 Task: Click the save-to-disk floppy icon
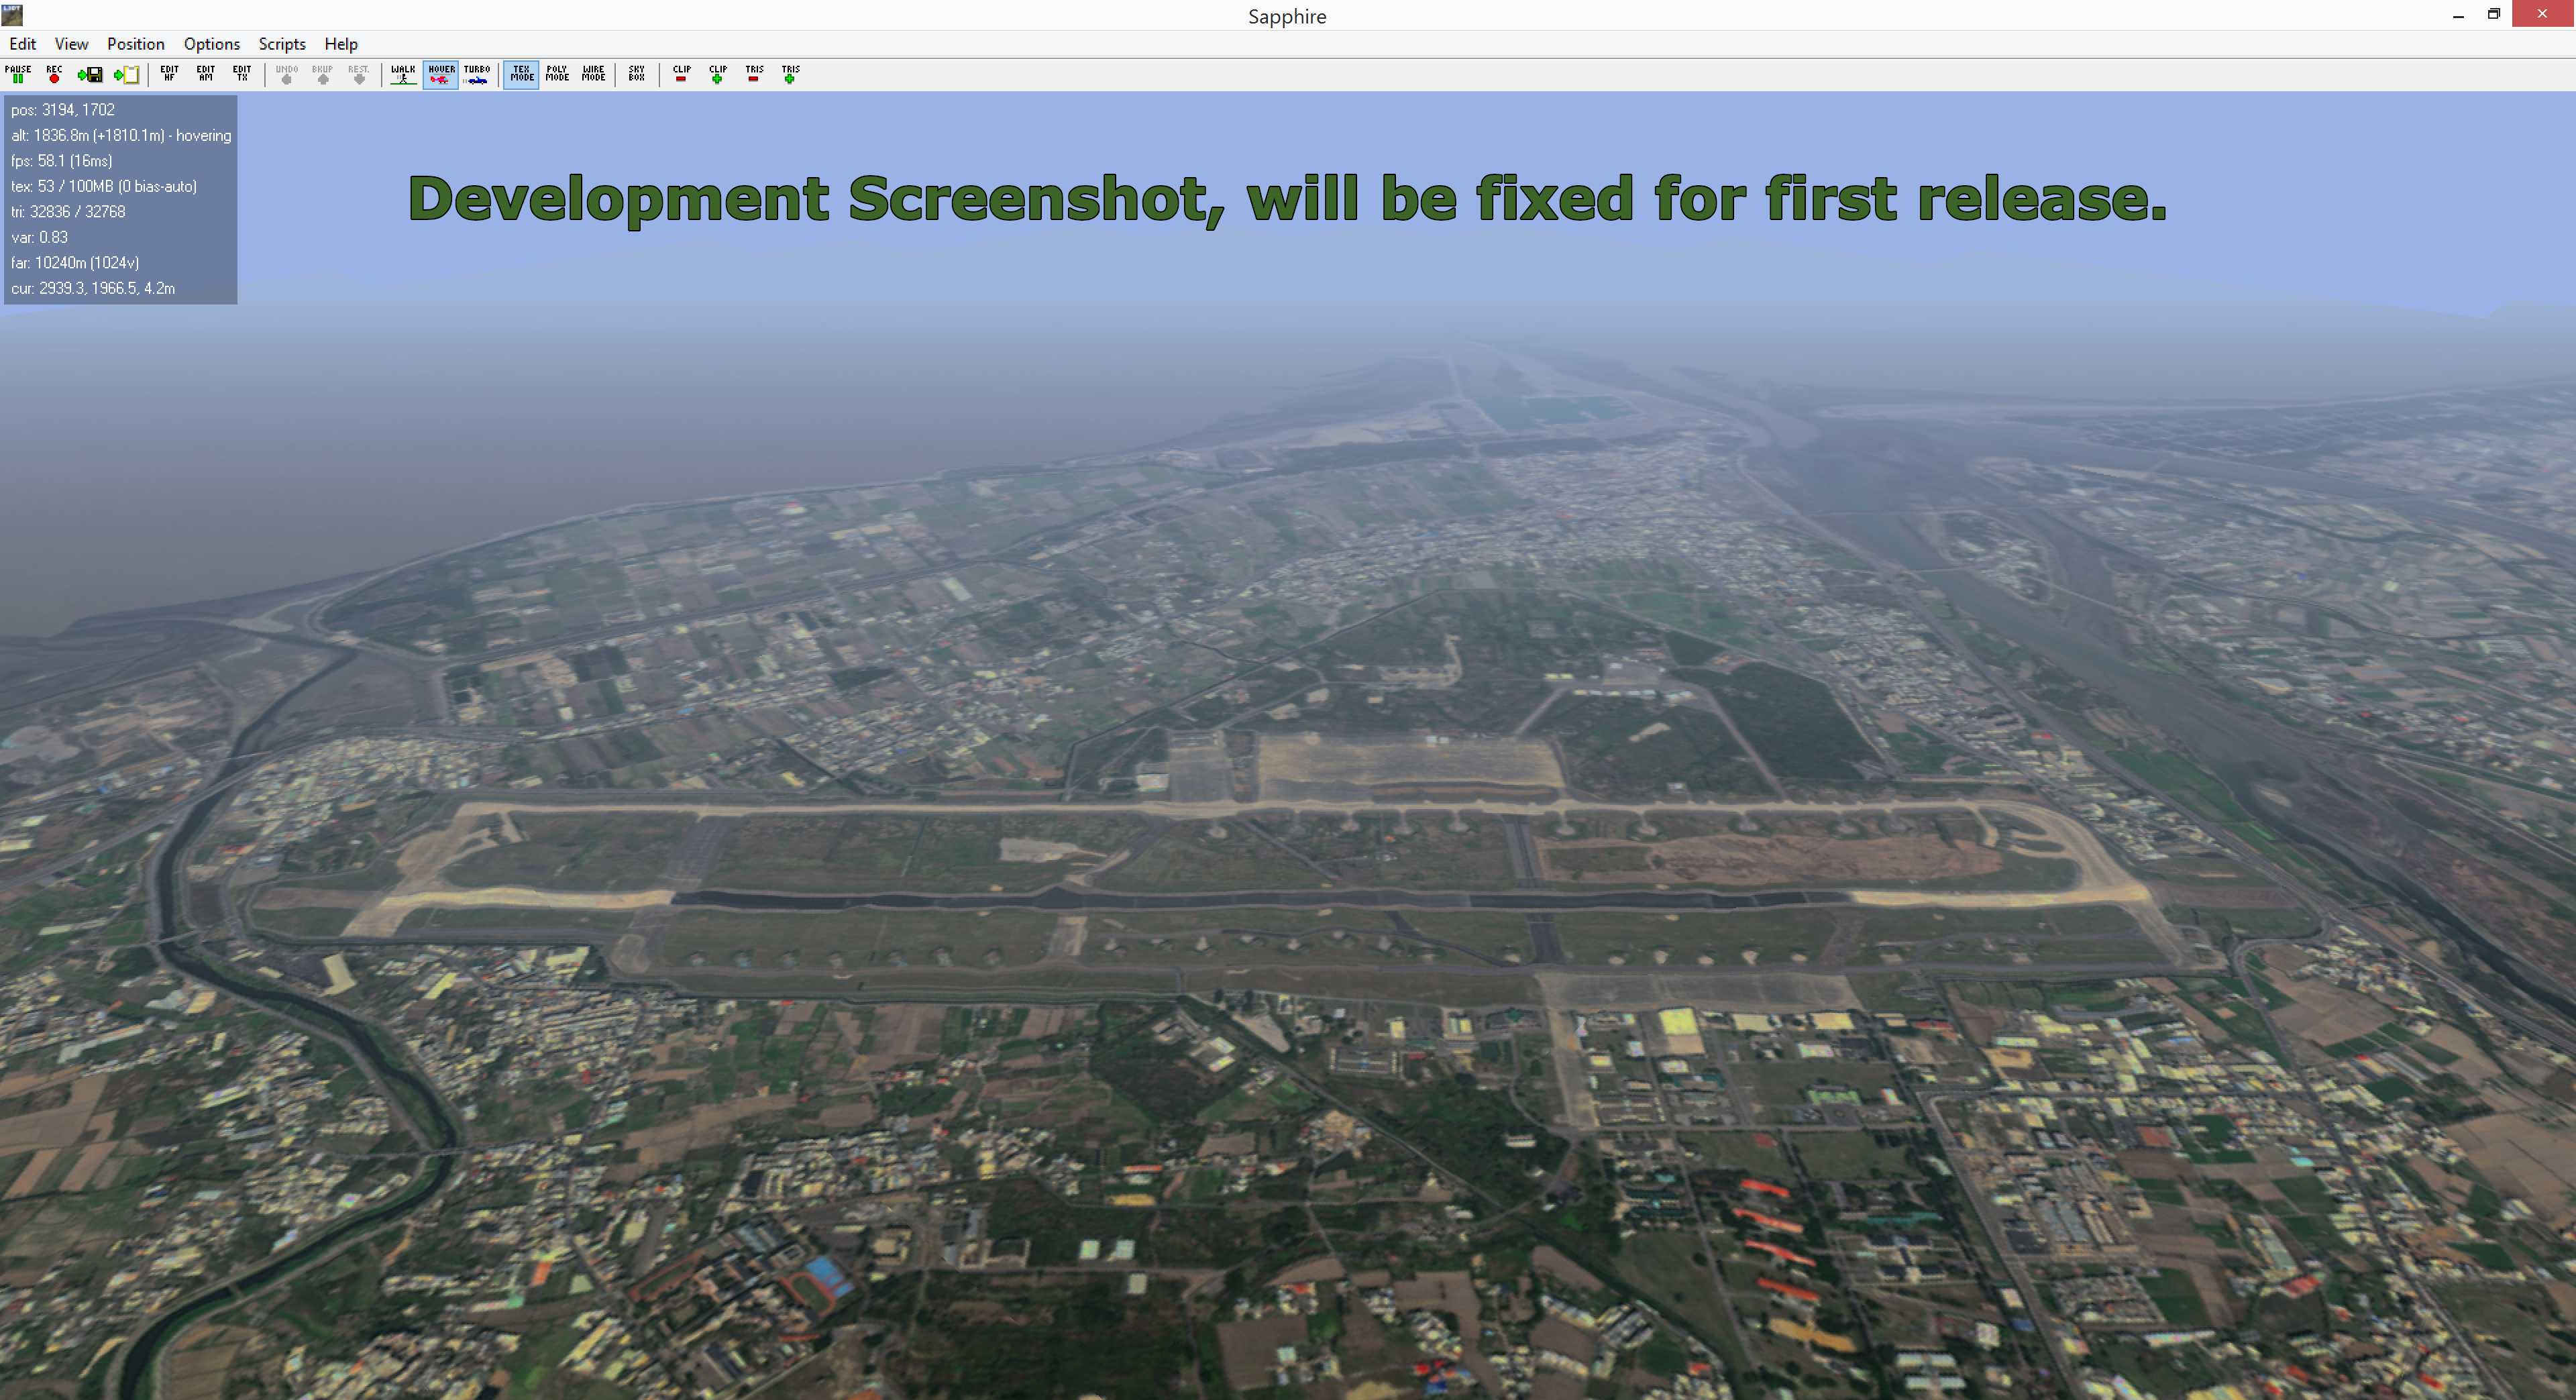tap(90, 74)
